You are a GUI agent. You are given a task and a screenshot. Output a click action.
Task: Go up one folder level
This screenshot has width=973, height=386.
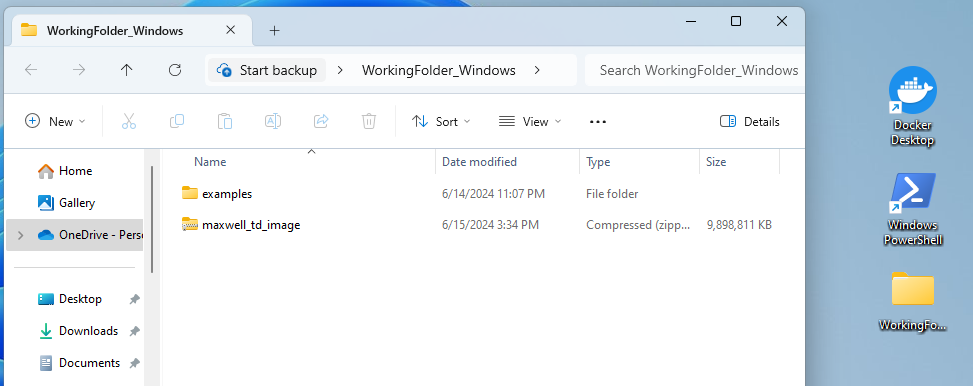127,70
